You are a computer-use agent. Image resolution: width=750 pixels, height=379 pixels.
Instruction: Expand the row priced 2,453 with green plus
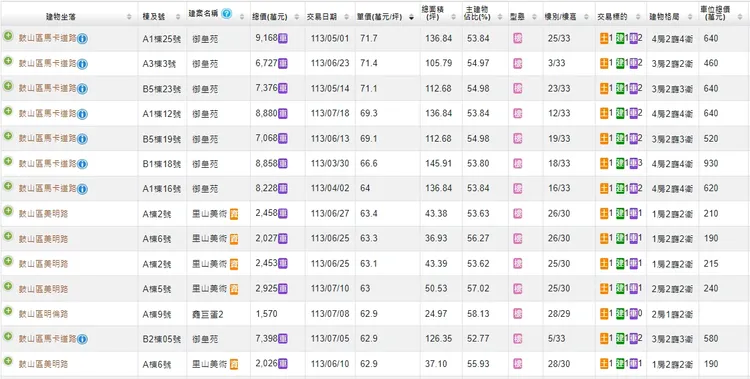pyautogui.click(x=8, y=261)
